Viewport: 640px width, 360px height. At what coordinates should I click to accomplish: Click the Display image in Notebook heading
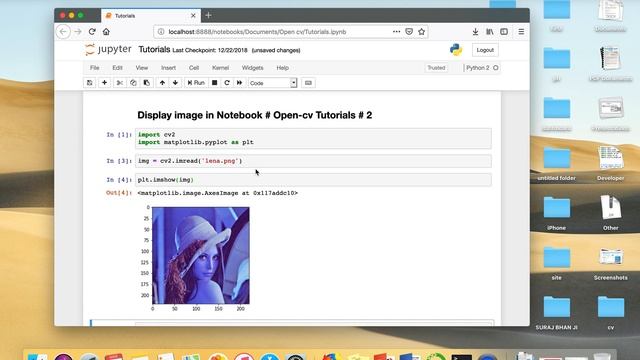(255, 115)
